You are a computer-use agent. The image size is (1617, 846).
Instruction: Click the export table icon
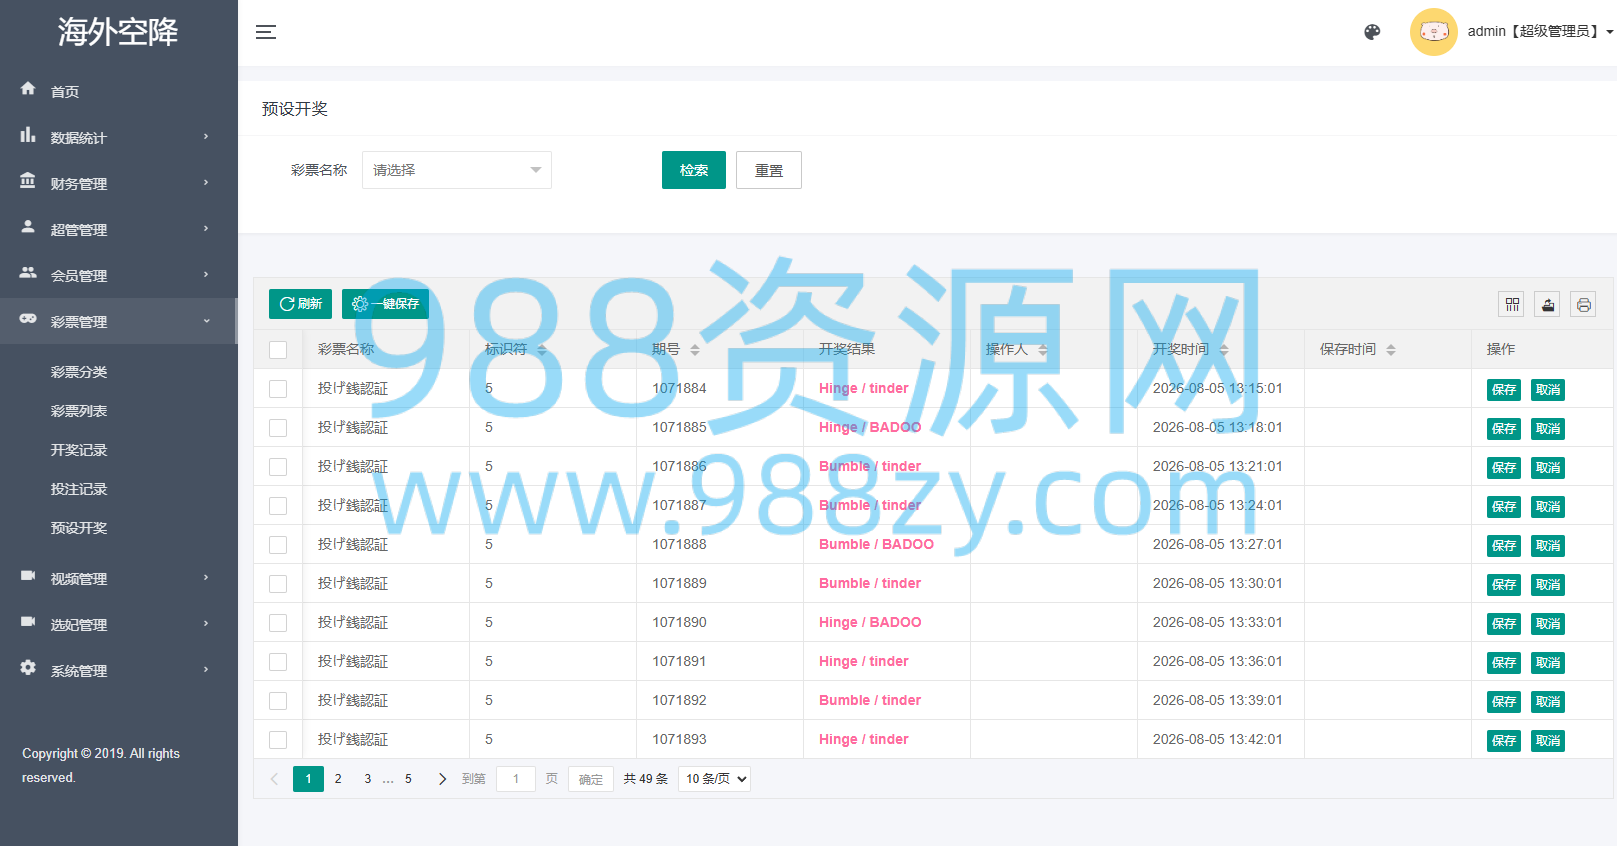point(1548,304)
